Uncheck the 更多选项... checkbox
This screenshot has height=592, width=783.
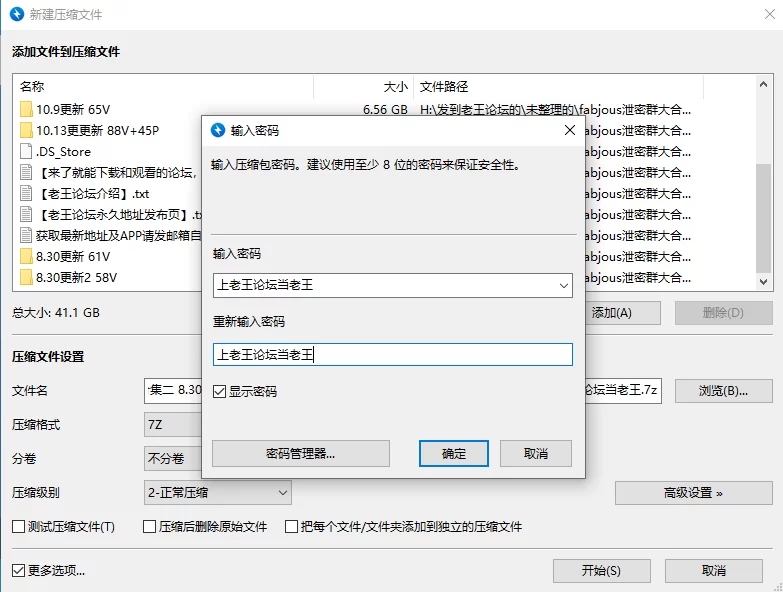tap(18, 571)
